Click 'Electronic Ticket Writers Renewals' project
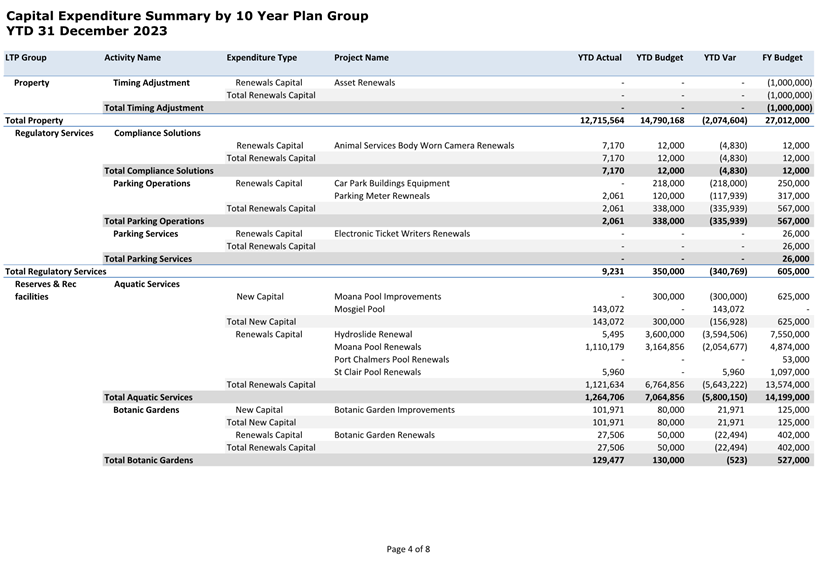817x578 pixels. 402,233
